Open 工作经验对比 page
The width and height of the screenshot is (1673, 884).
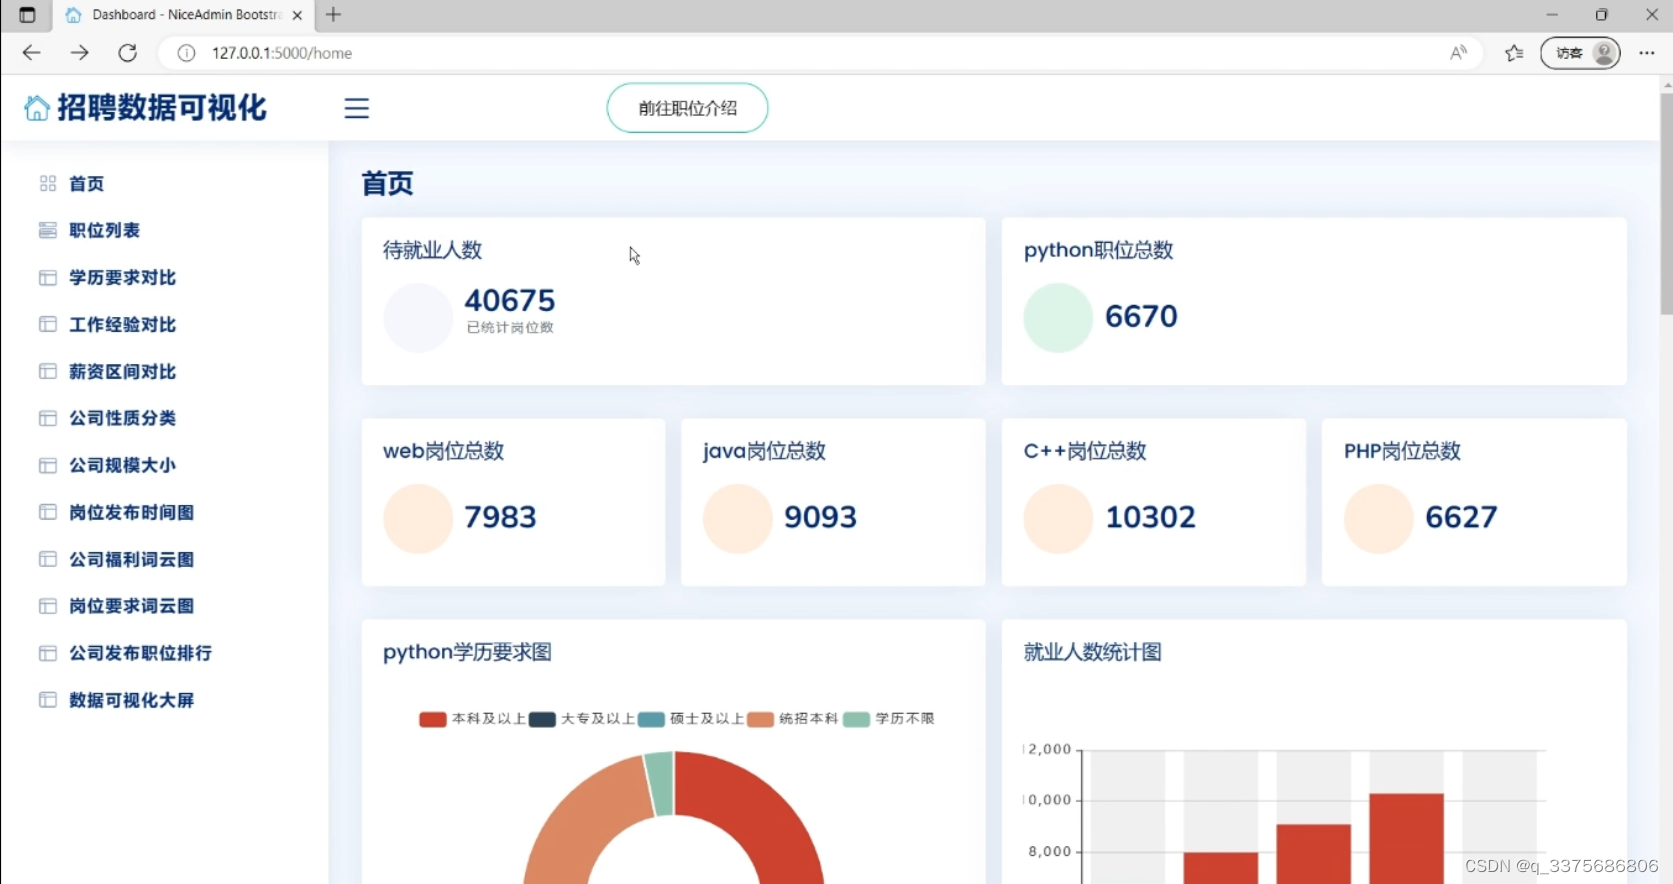point(122,324)
